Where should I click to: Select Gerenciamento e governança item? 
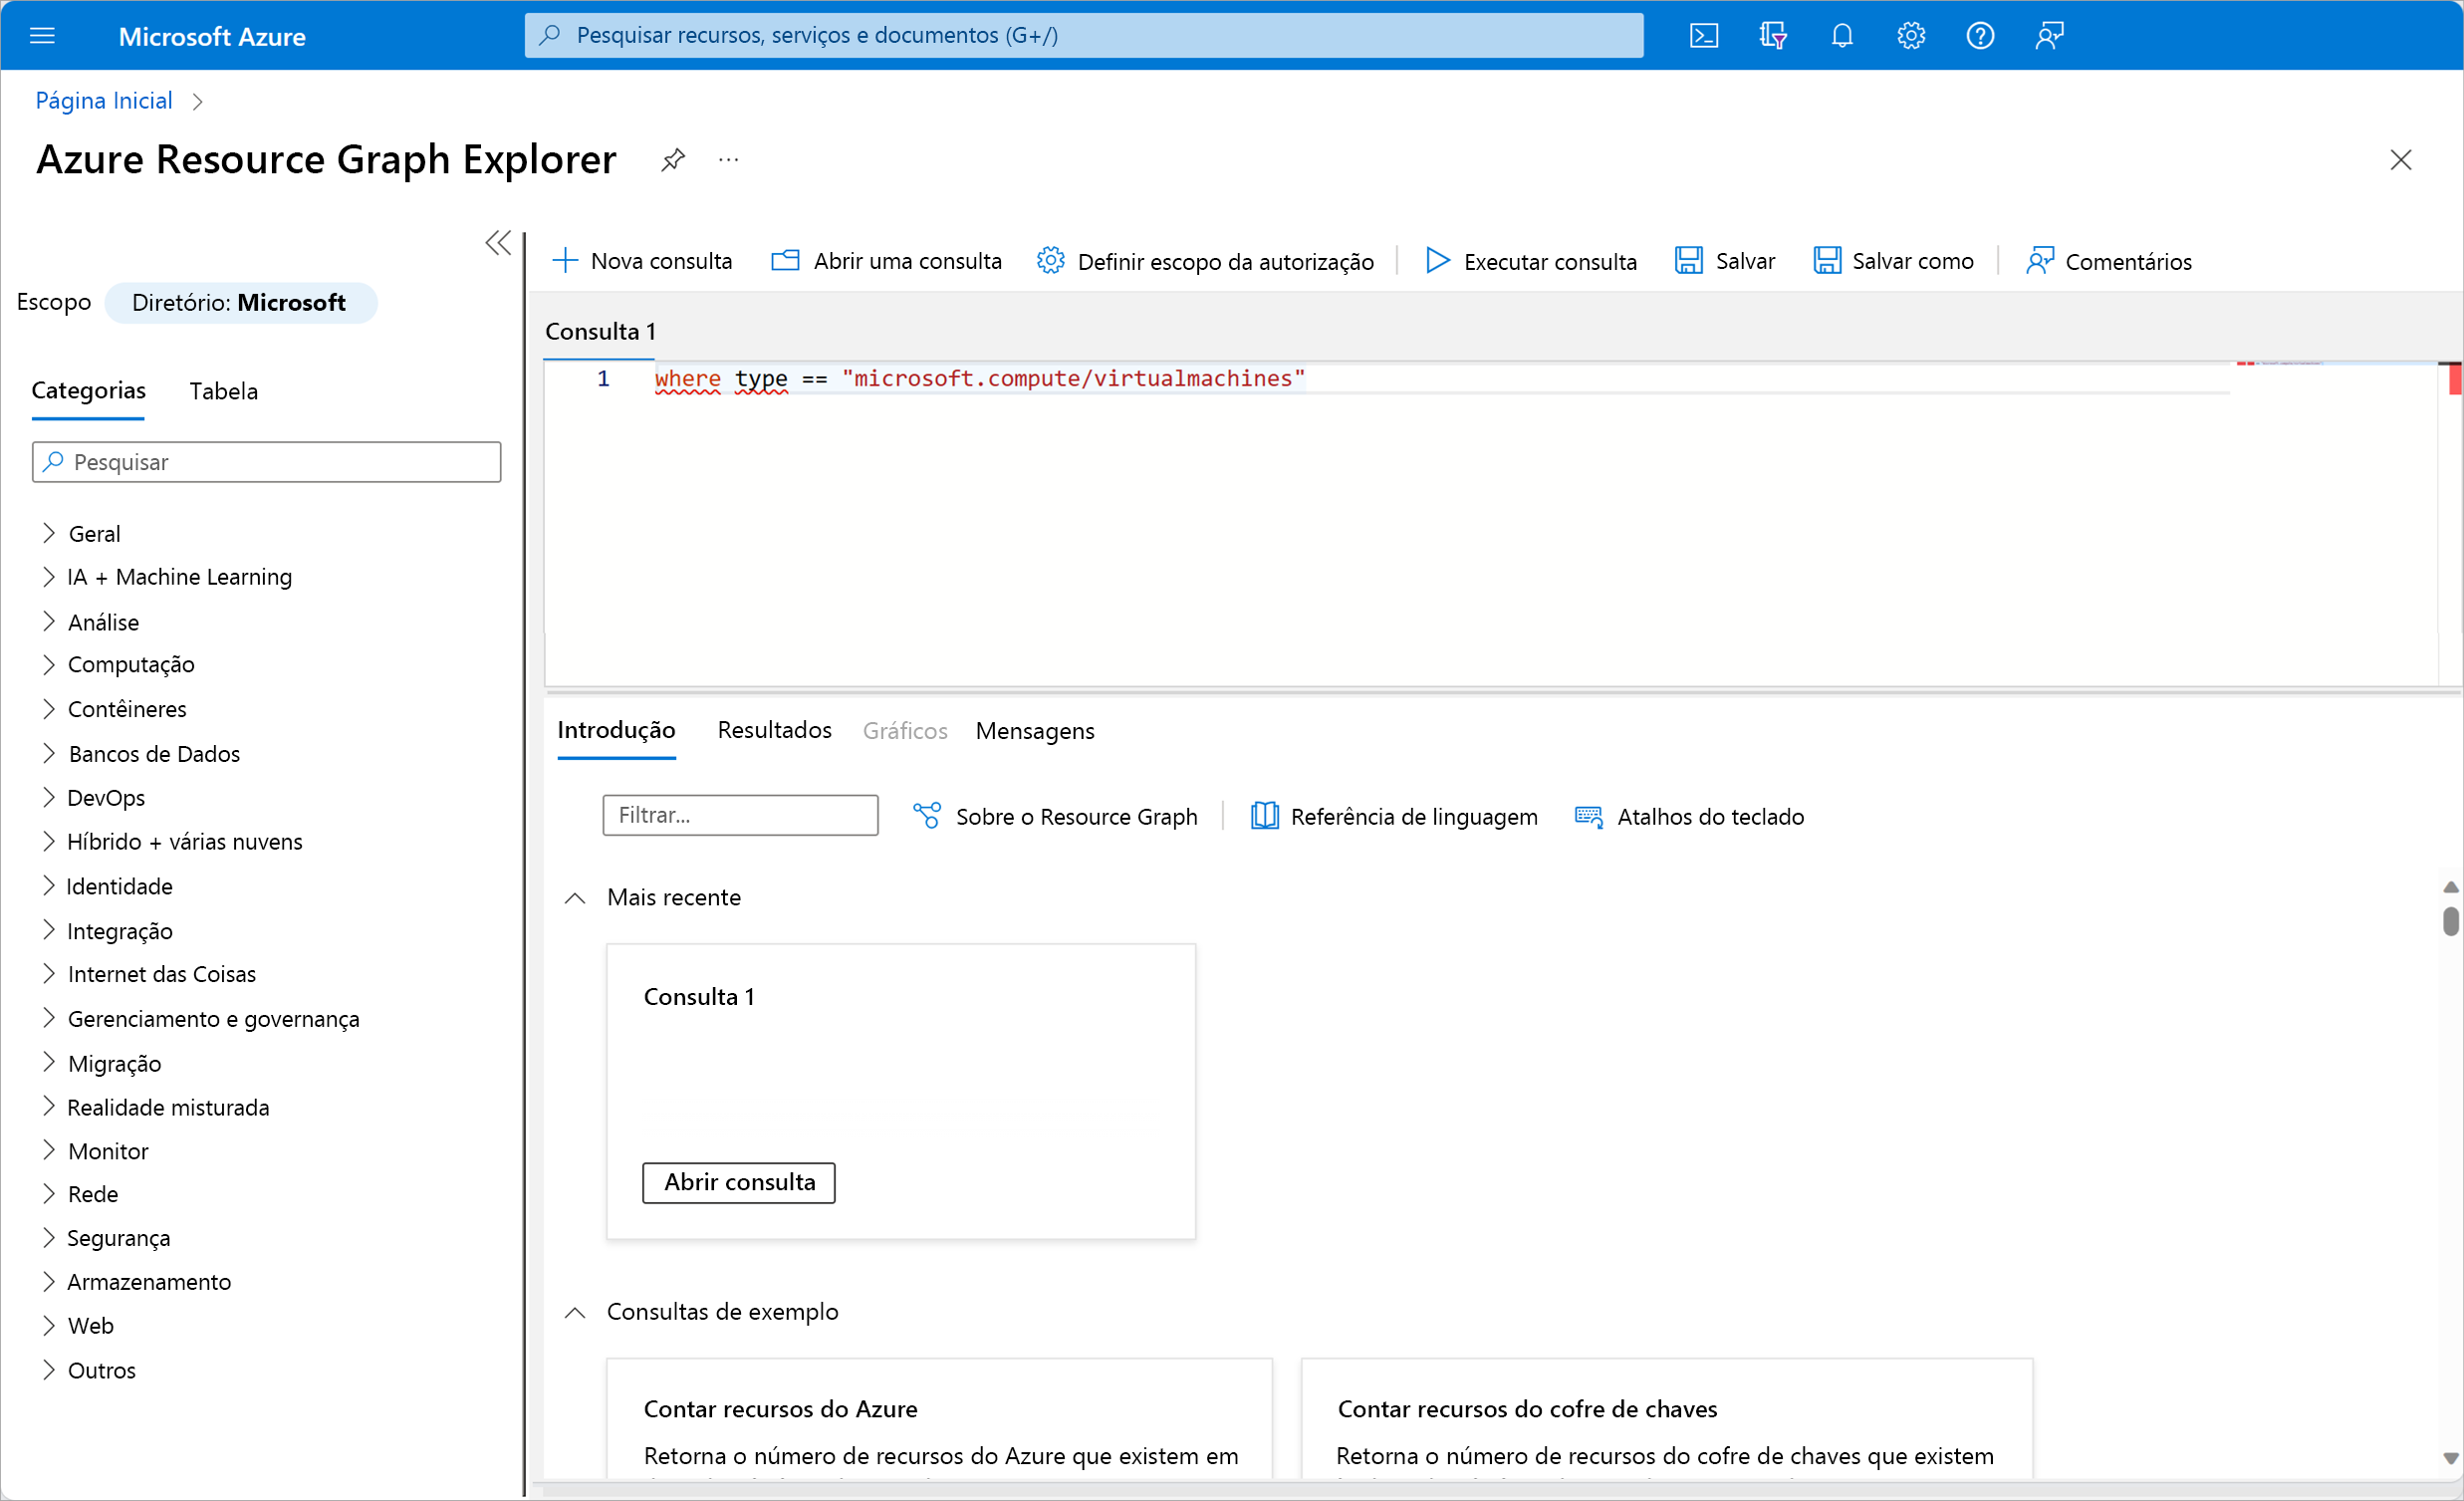(213, 1019)
